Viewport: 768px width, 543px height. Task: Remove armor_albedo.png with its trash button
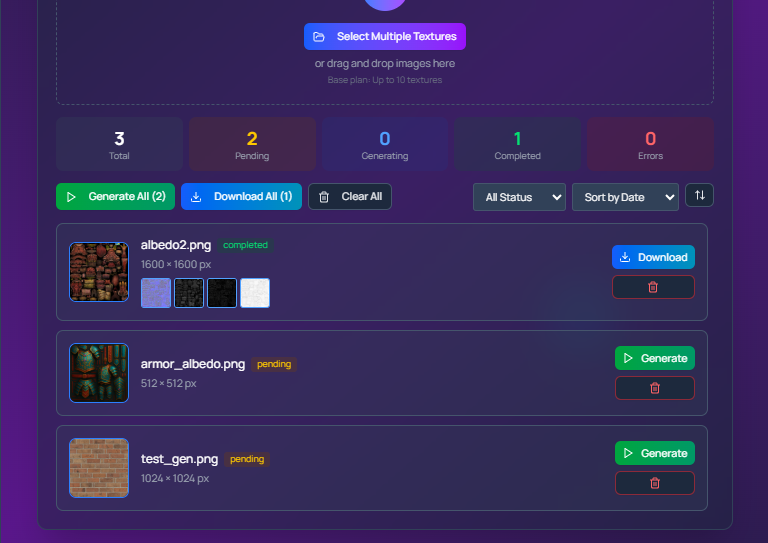pos(654,388)
